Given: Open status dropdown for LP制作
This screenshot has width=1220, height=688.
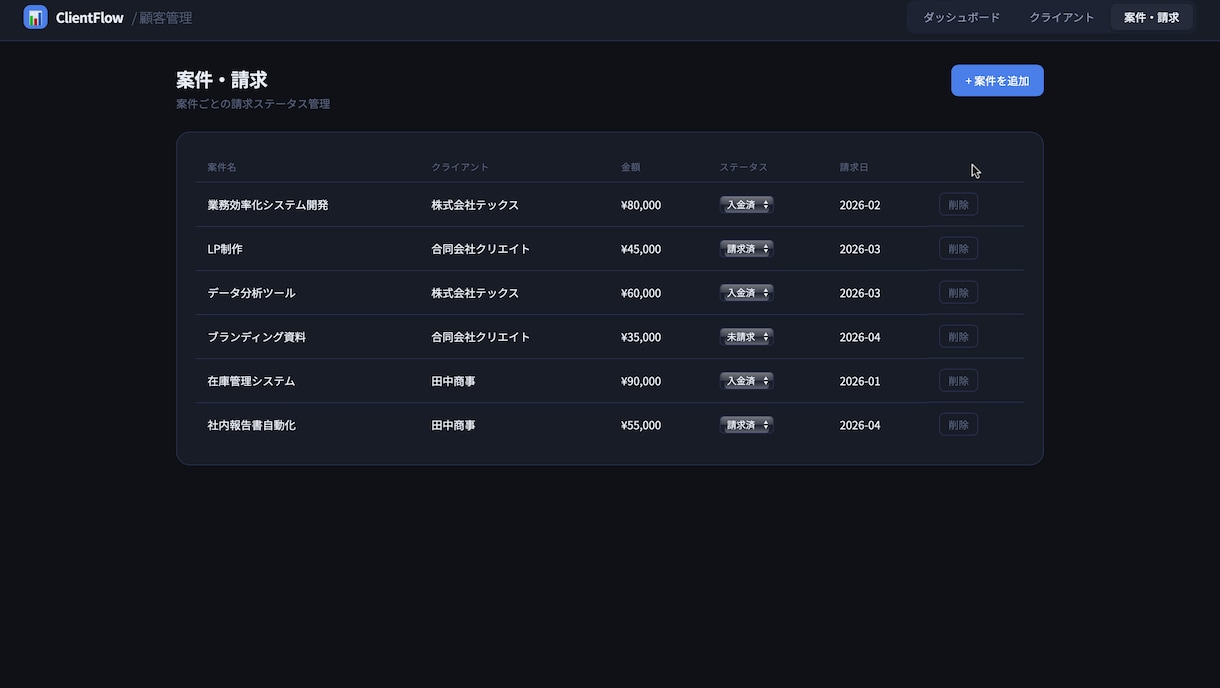Looking at the screenshot, I should coord(746,249).
